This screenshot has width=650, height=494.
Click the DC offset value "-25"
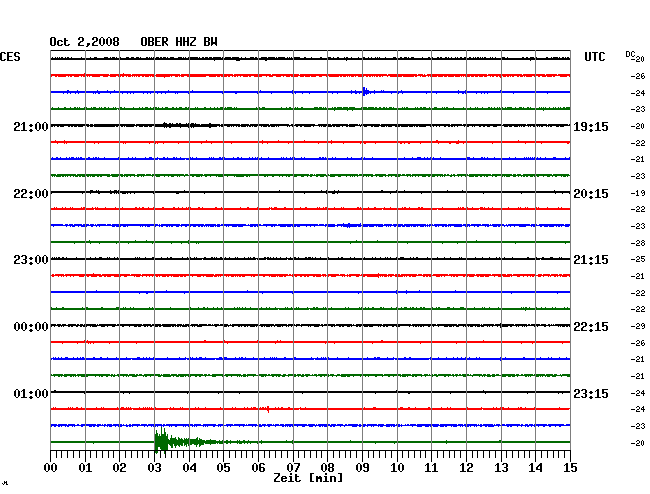pyautogui.click(x=638, y=259)
